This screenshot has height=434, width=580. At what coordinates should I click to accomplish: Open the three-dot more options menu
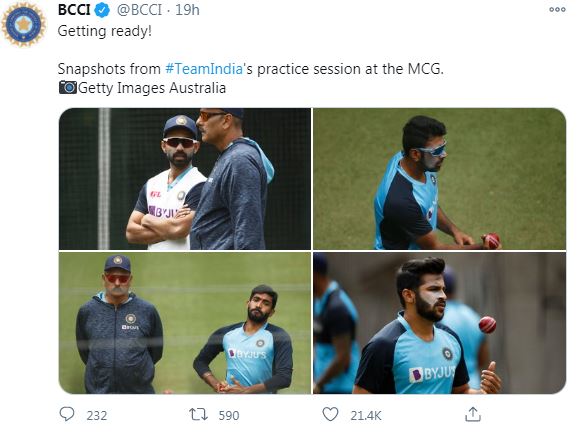(x=557, y=10)
